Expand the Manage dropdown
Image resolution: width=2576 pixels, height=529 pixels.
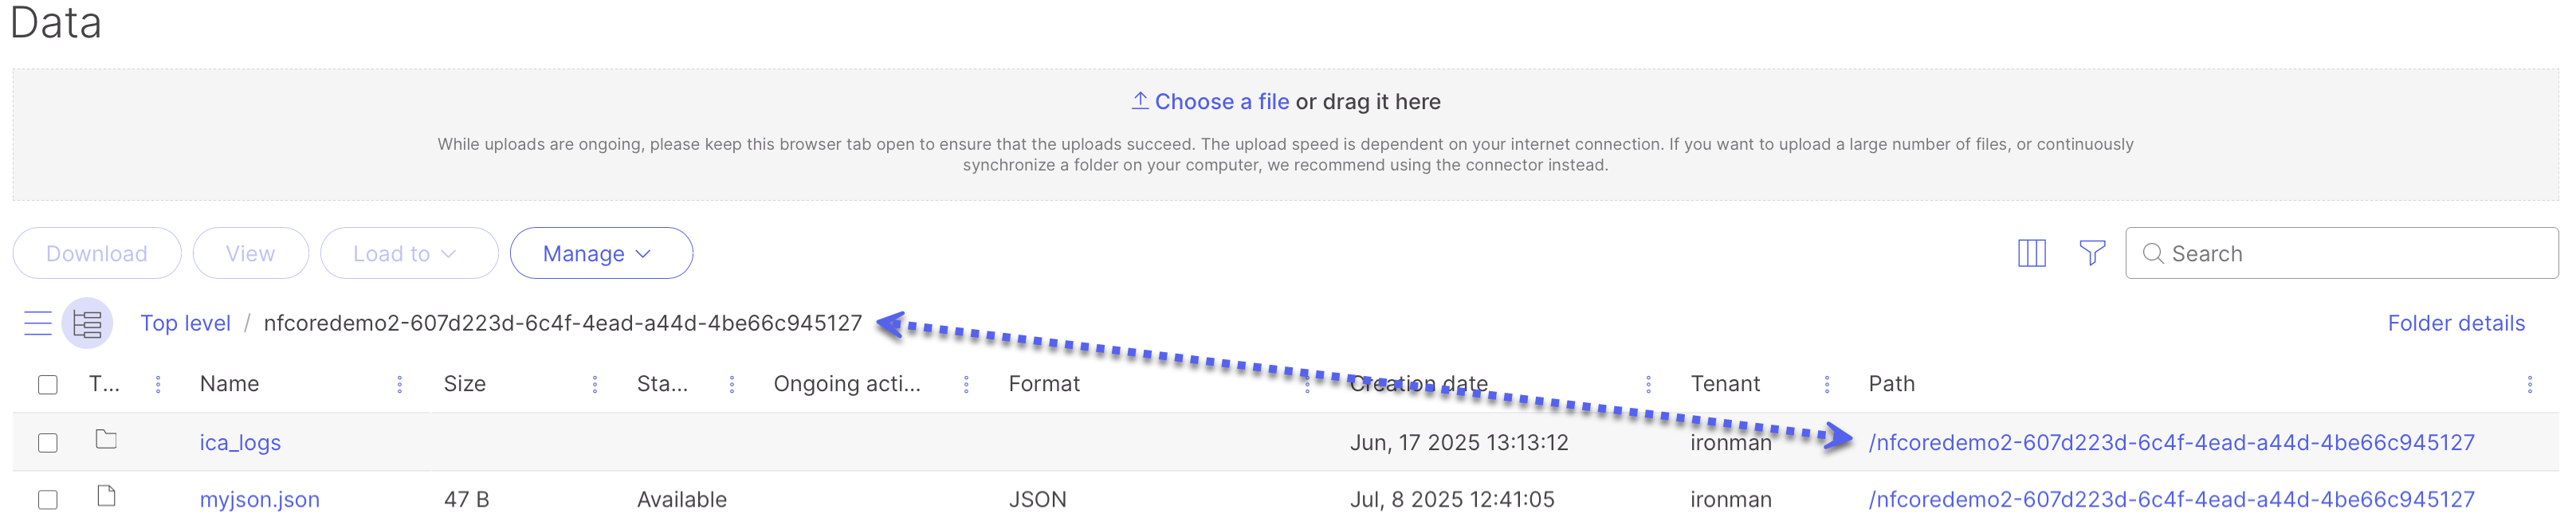(600, 254)
